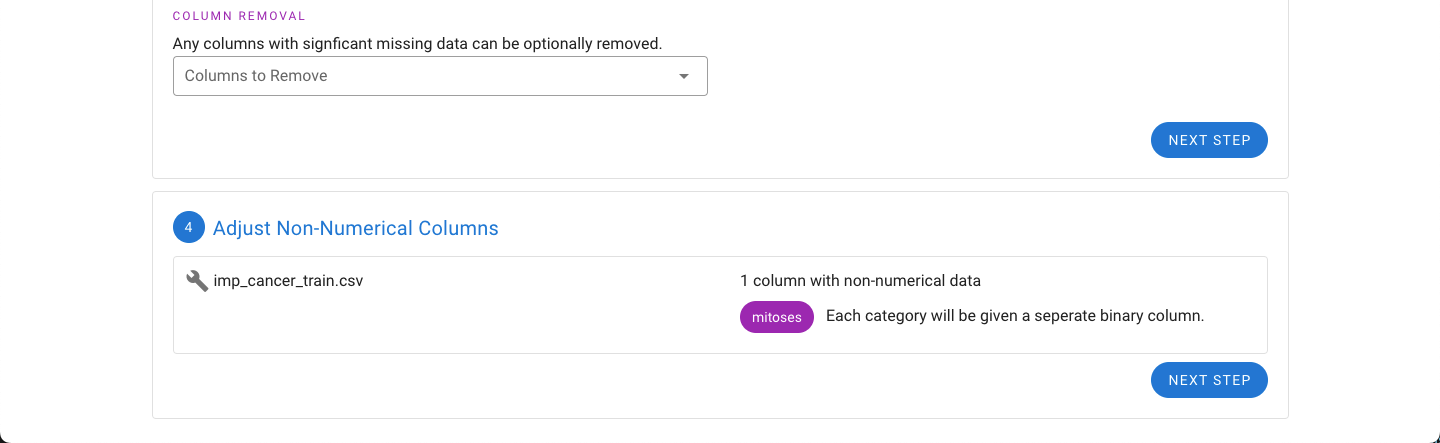Click the Adjust Non-Numerical Columns heading

[x=356, y=228]
